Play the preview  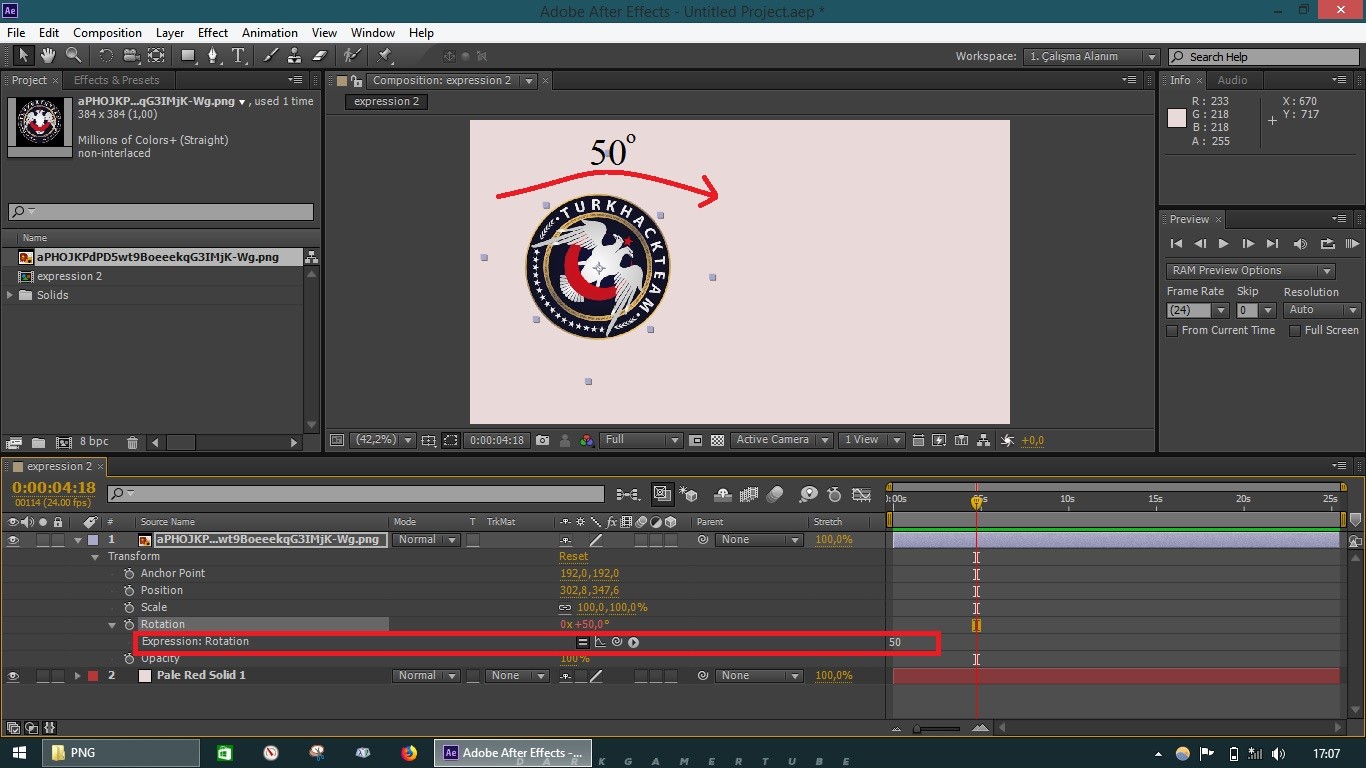pos(1223,244)
